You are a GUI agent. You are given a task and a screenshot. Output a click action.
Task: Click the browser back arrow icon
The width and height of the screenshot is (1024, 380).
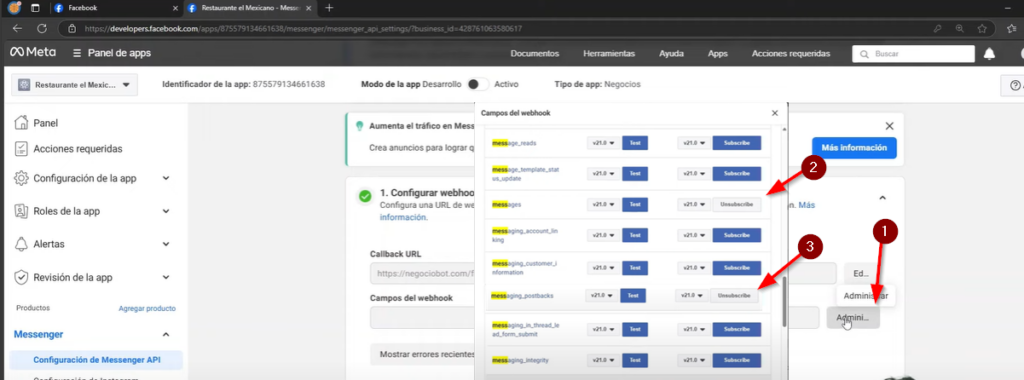click(x=17, y=29)
